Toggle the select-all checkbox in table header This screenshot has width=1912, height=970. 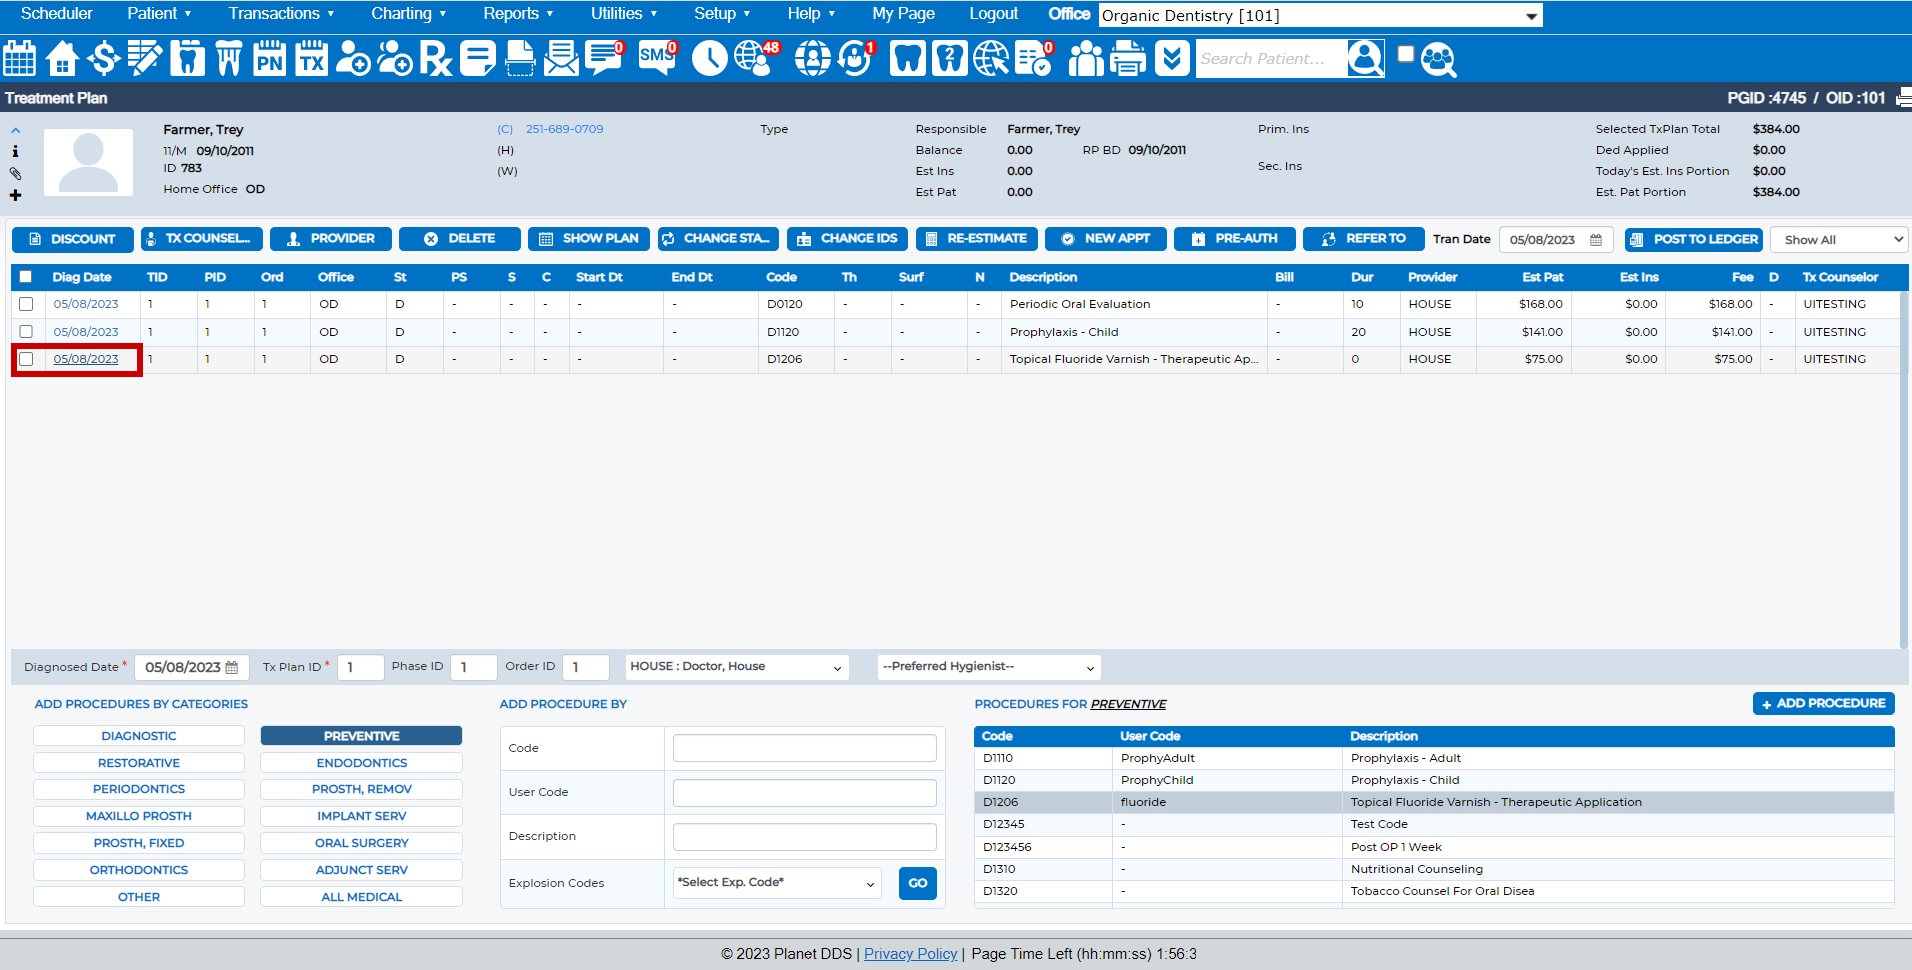tap(26, 277)
